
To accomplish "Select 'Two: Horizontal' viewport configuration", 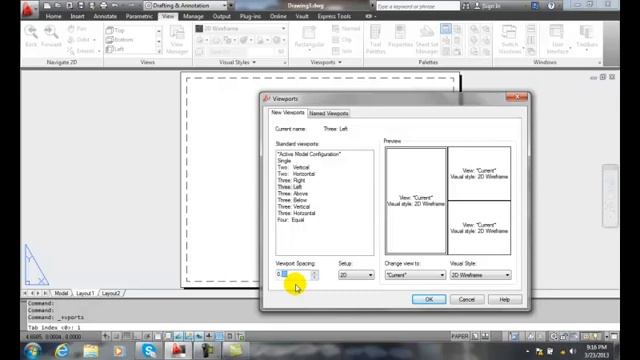I will (296, 174).
